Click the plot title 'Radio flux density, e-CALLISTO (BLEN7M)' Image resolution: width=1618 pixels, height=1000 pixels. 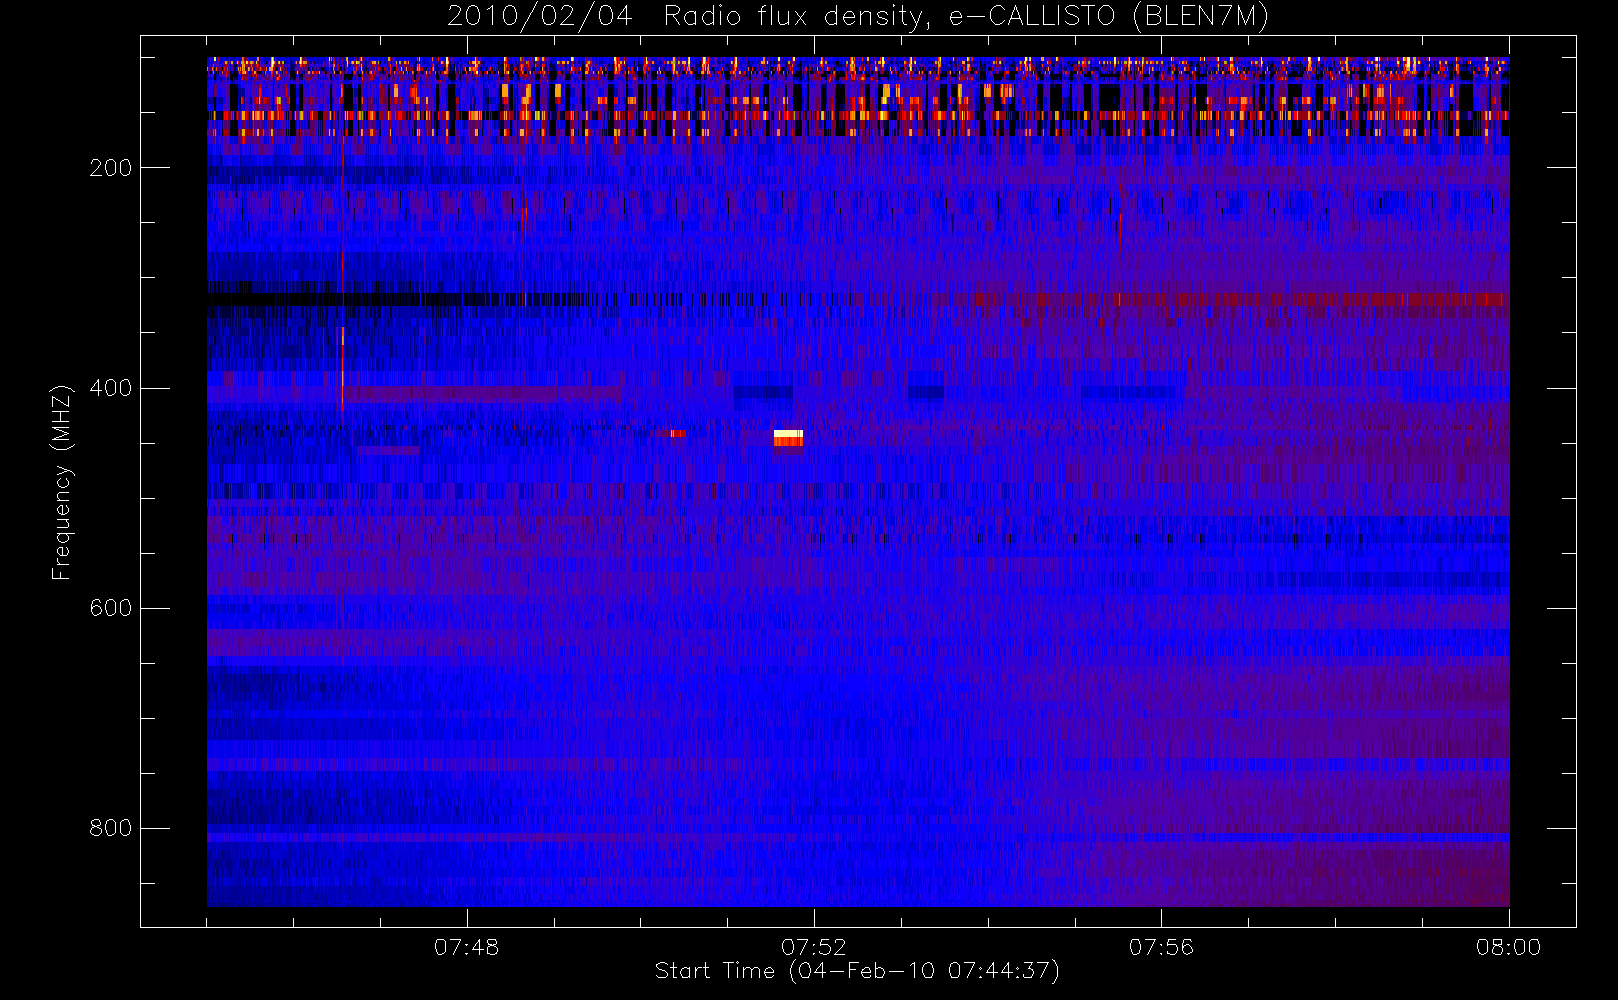tap(966, 17)
